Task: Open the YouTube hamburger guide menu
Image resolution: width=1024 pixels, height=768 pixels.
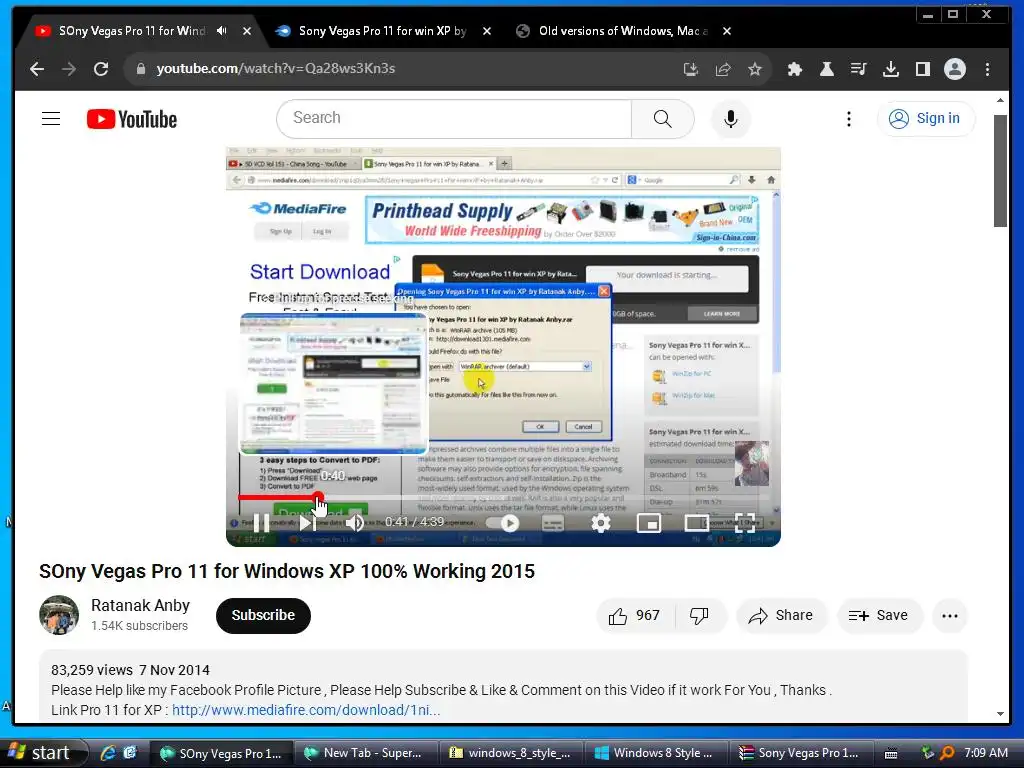Action: point(51,118)
